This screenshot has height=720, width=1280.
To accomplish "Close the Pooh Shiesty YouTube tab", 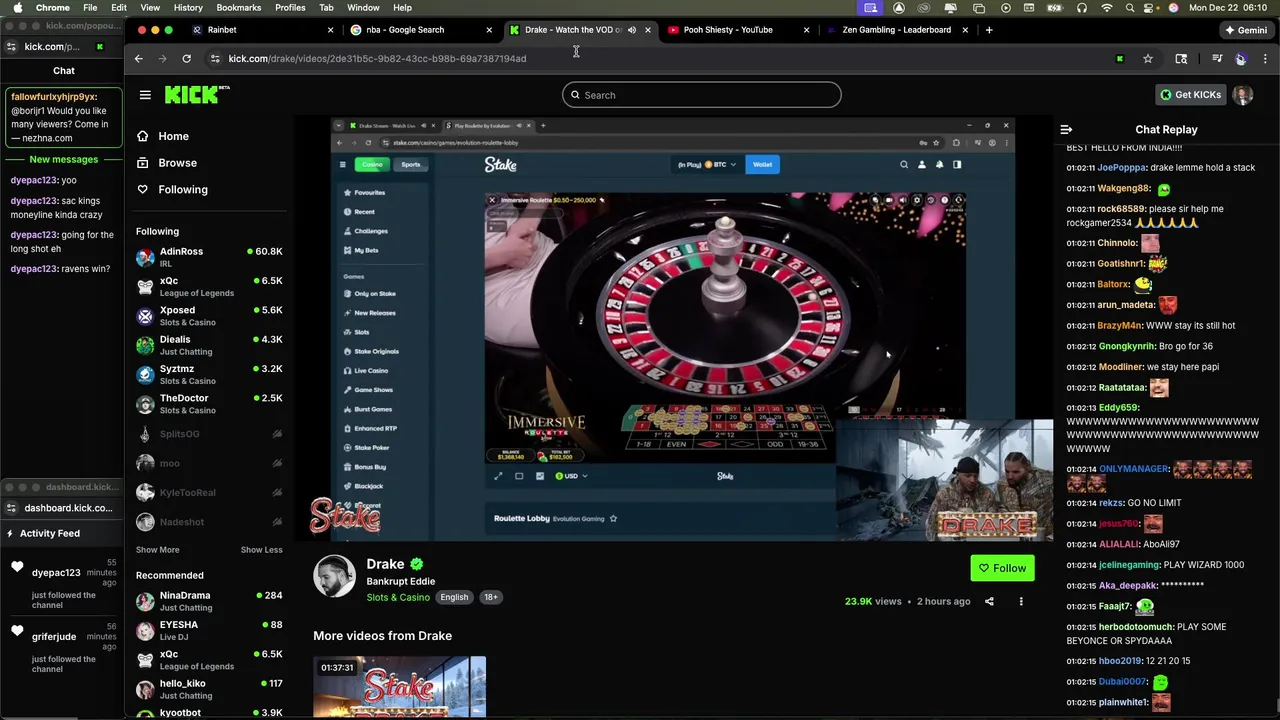I will 806,30.
